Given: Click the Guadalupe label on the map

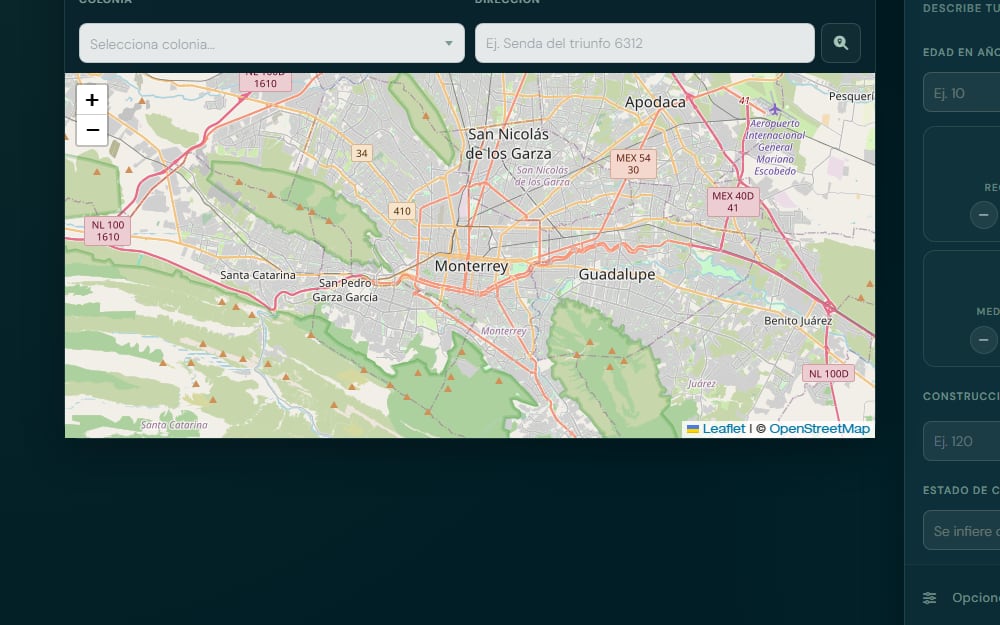Looking at the screenshot, I should pyautogui.click(x=617, y=274).
